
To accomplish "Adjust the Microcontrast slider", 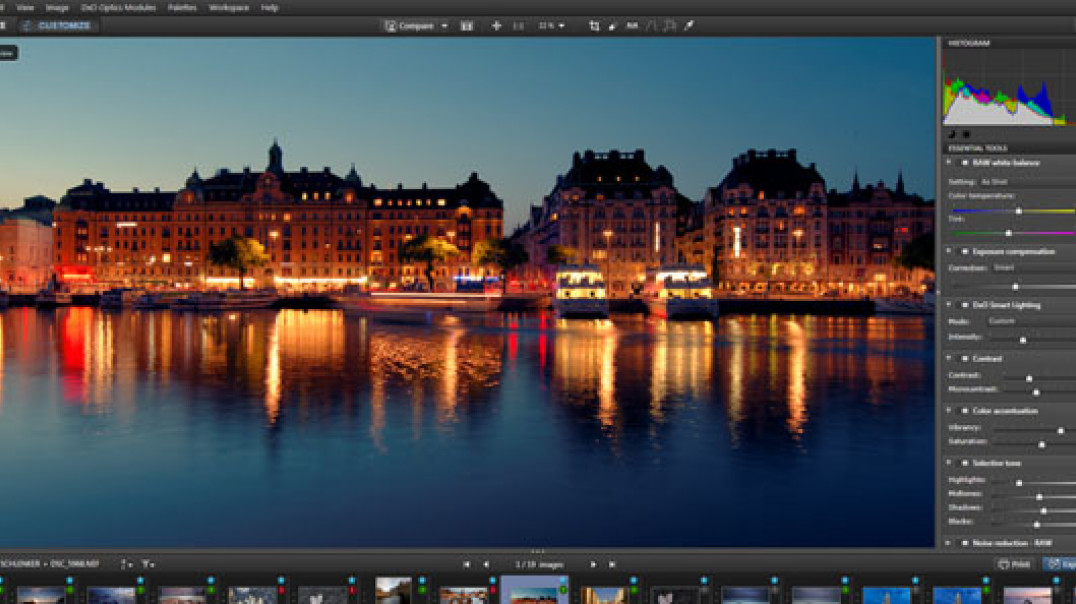I will tap(1036, 392).
